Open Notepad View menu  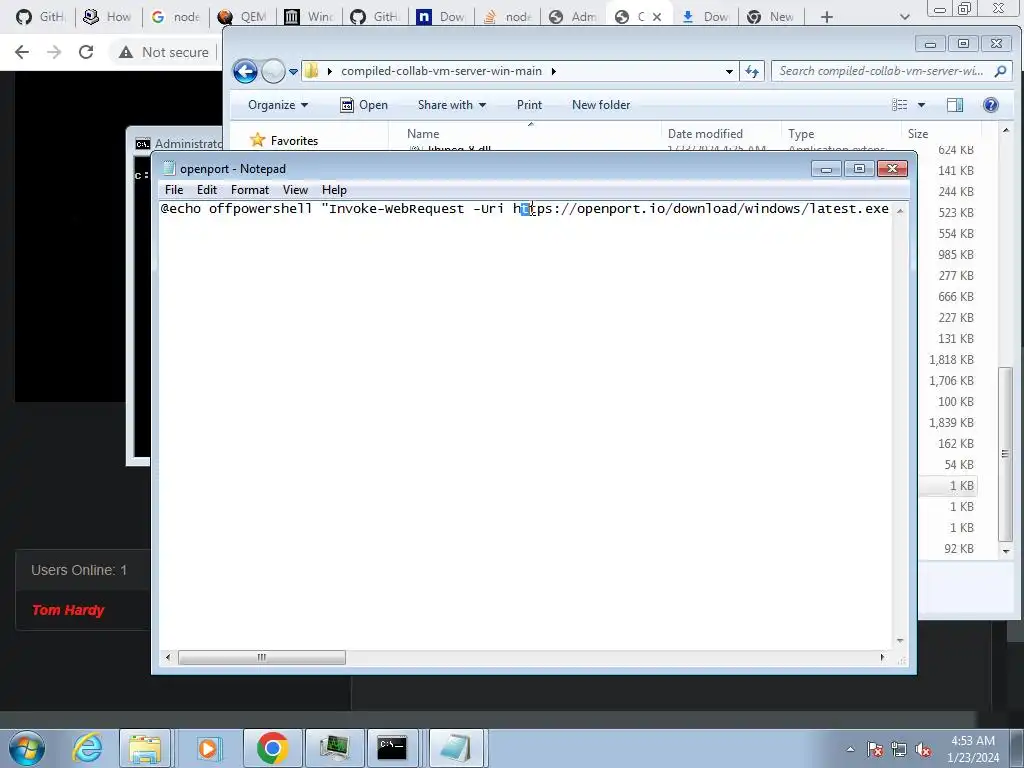pos(295,190)
